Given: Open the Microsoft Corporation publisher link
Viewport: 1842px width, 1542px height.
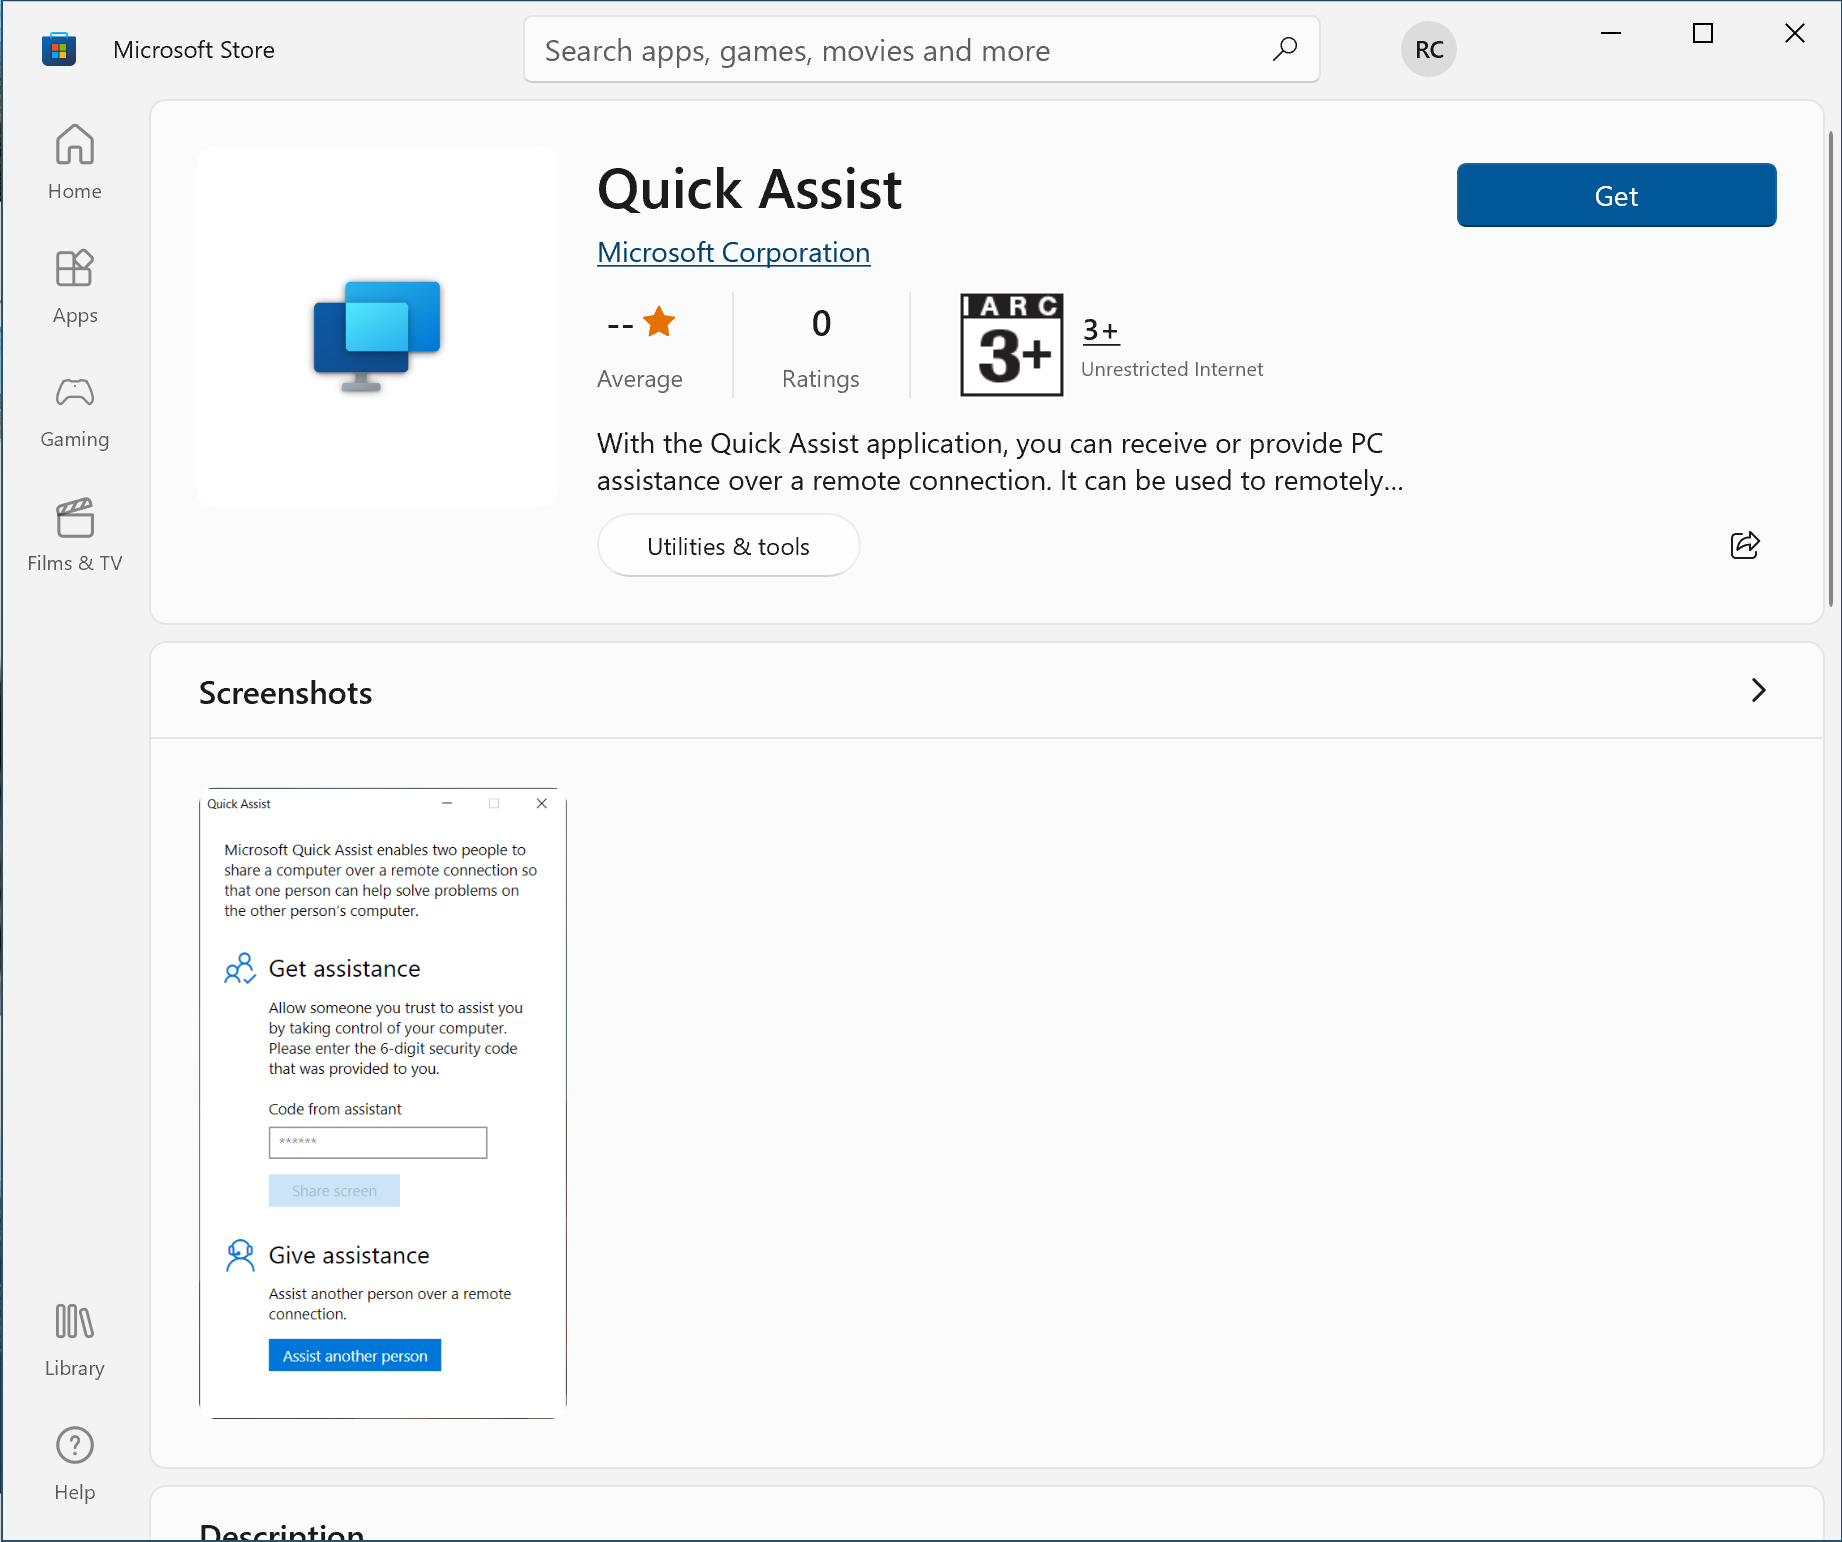Looking at the screenshot, I should (733, 252).
